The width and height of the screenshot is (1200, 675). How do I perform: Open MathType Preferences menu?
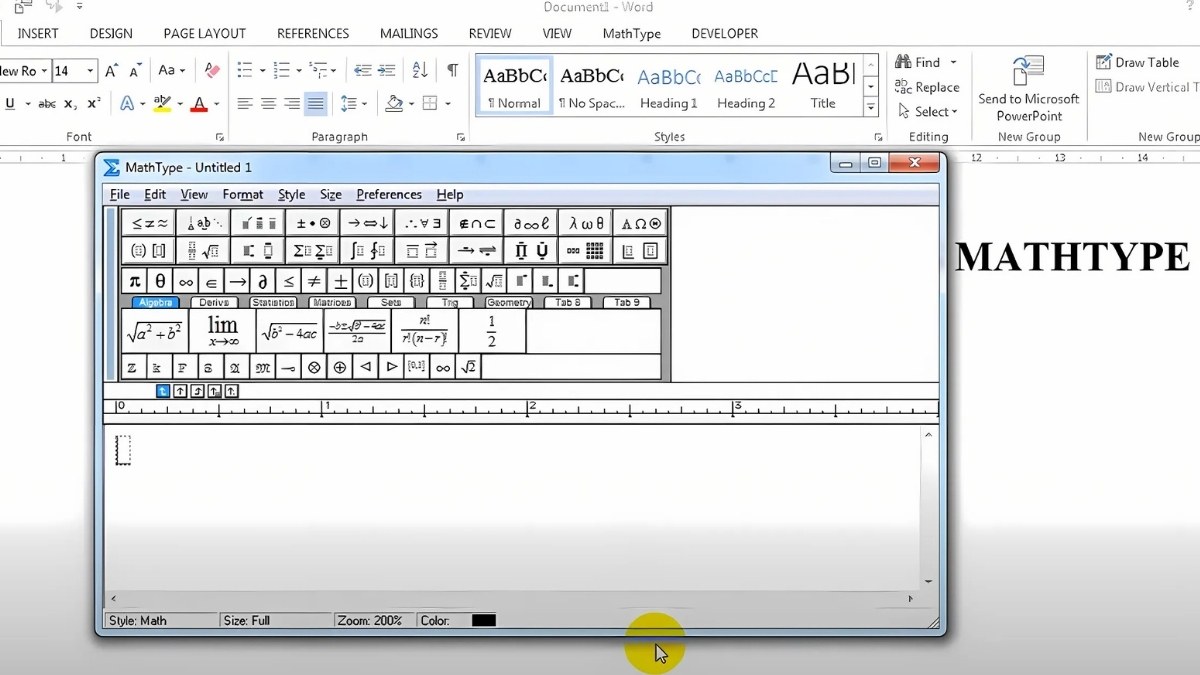click(389, 195)
